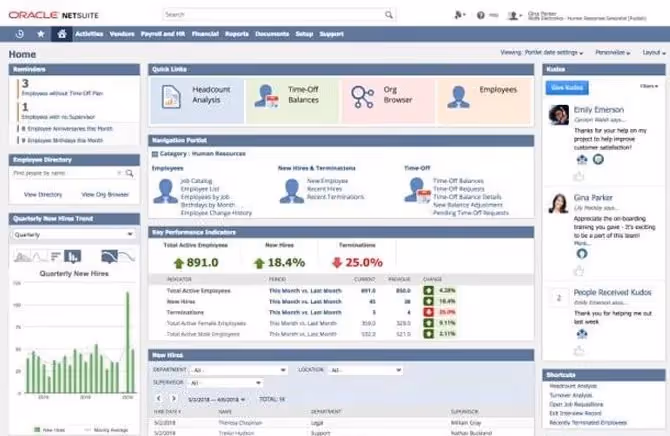Click Gina Parker's profile photo
Screen dimensions: 670x436
[x=558, y=203]
